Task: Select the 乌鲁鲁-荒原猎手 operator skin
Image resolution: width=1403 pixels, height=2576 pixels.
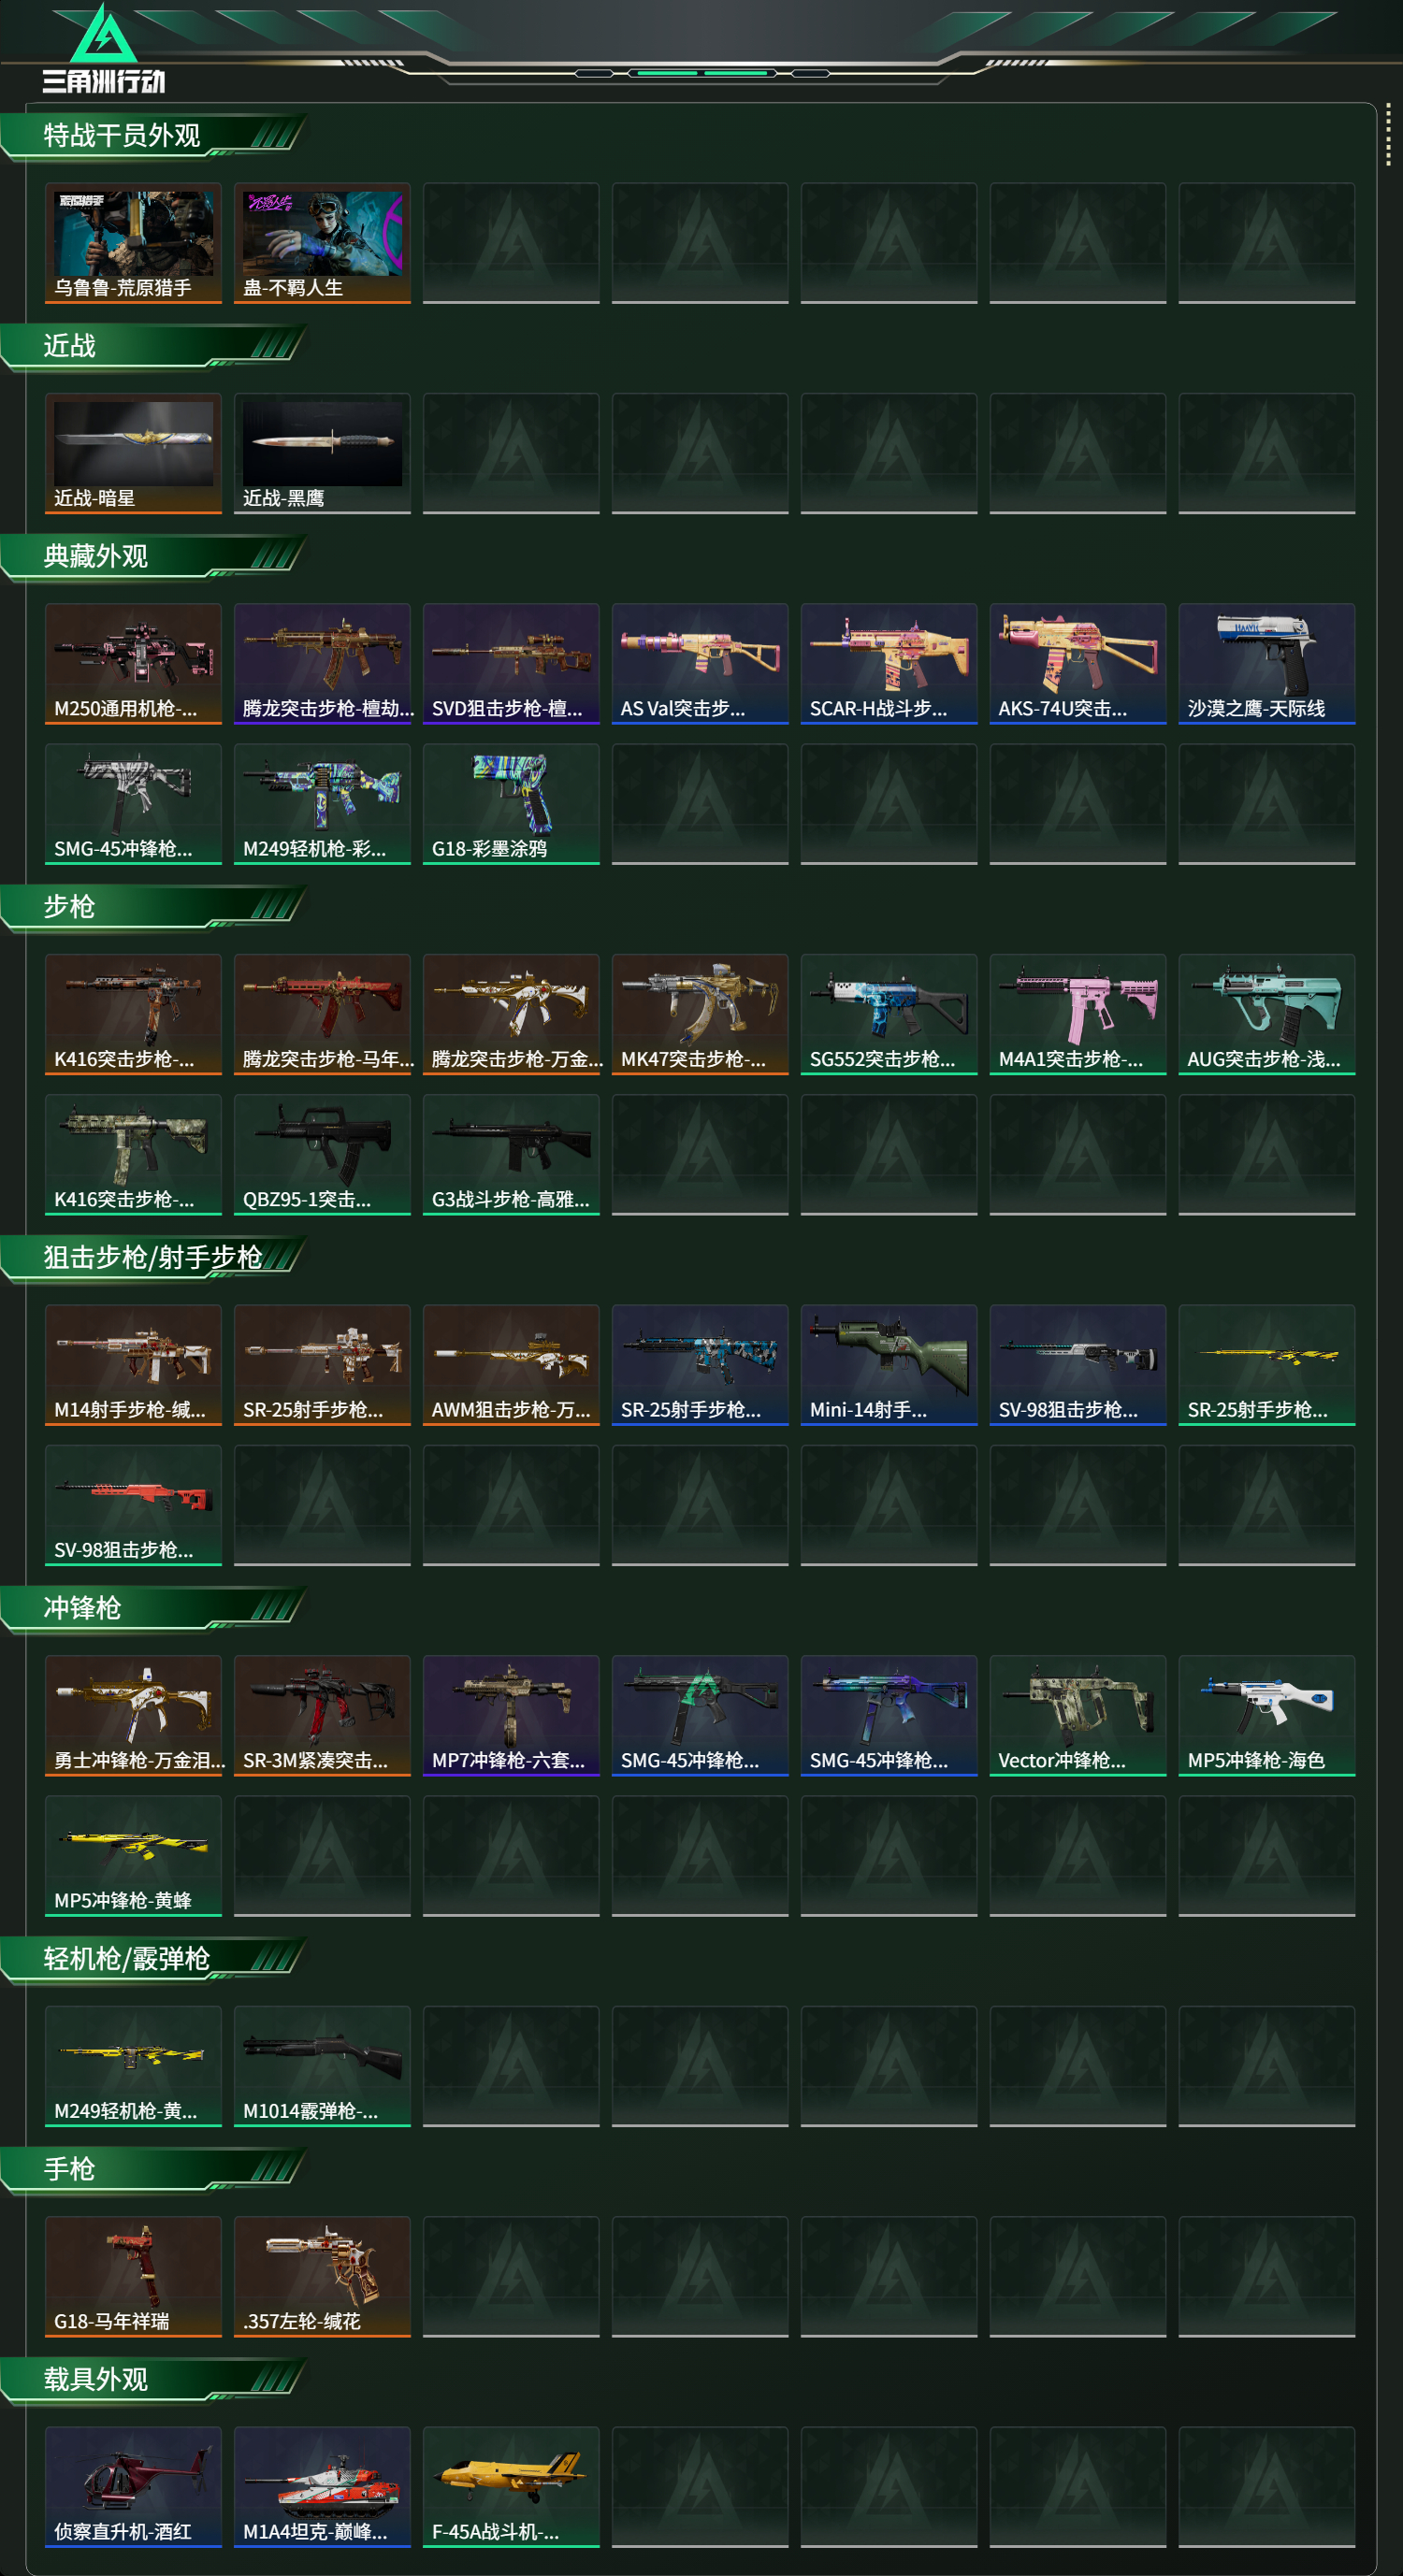Action: 133,243
